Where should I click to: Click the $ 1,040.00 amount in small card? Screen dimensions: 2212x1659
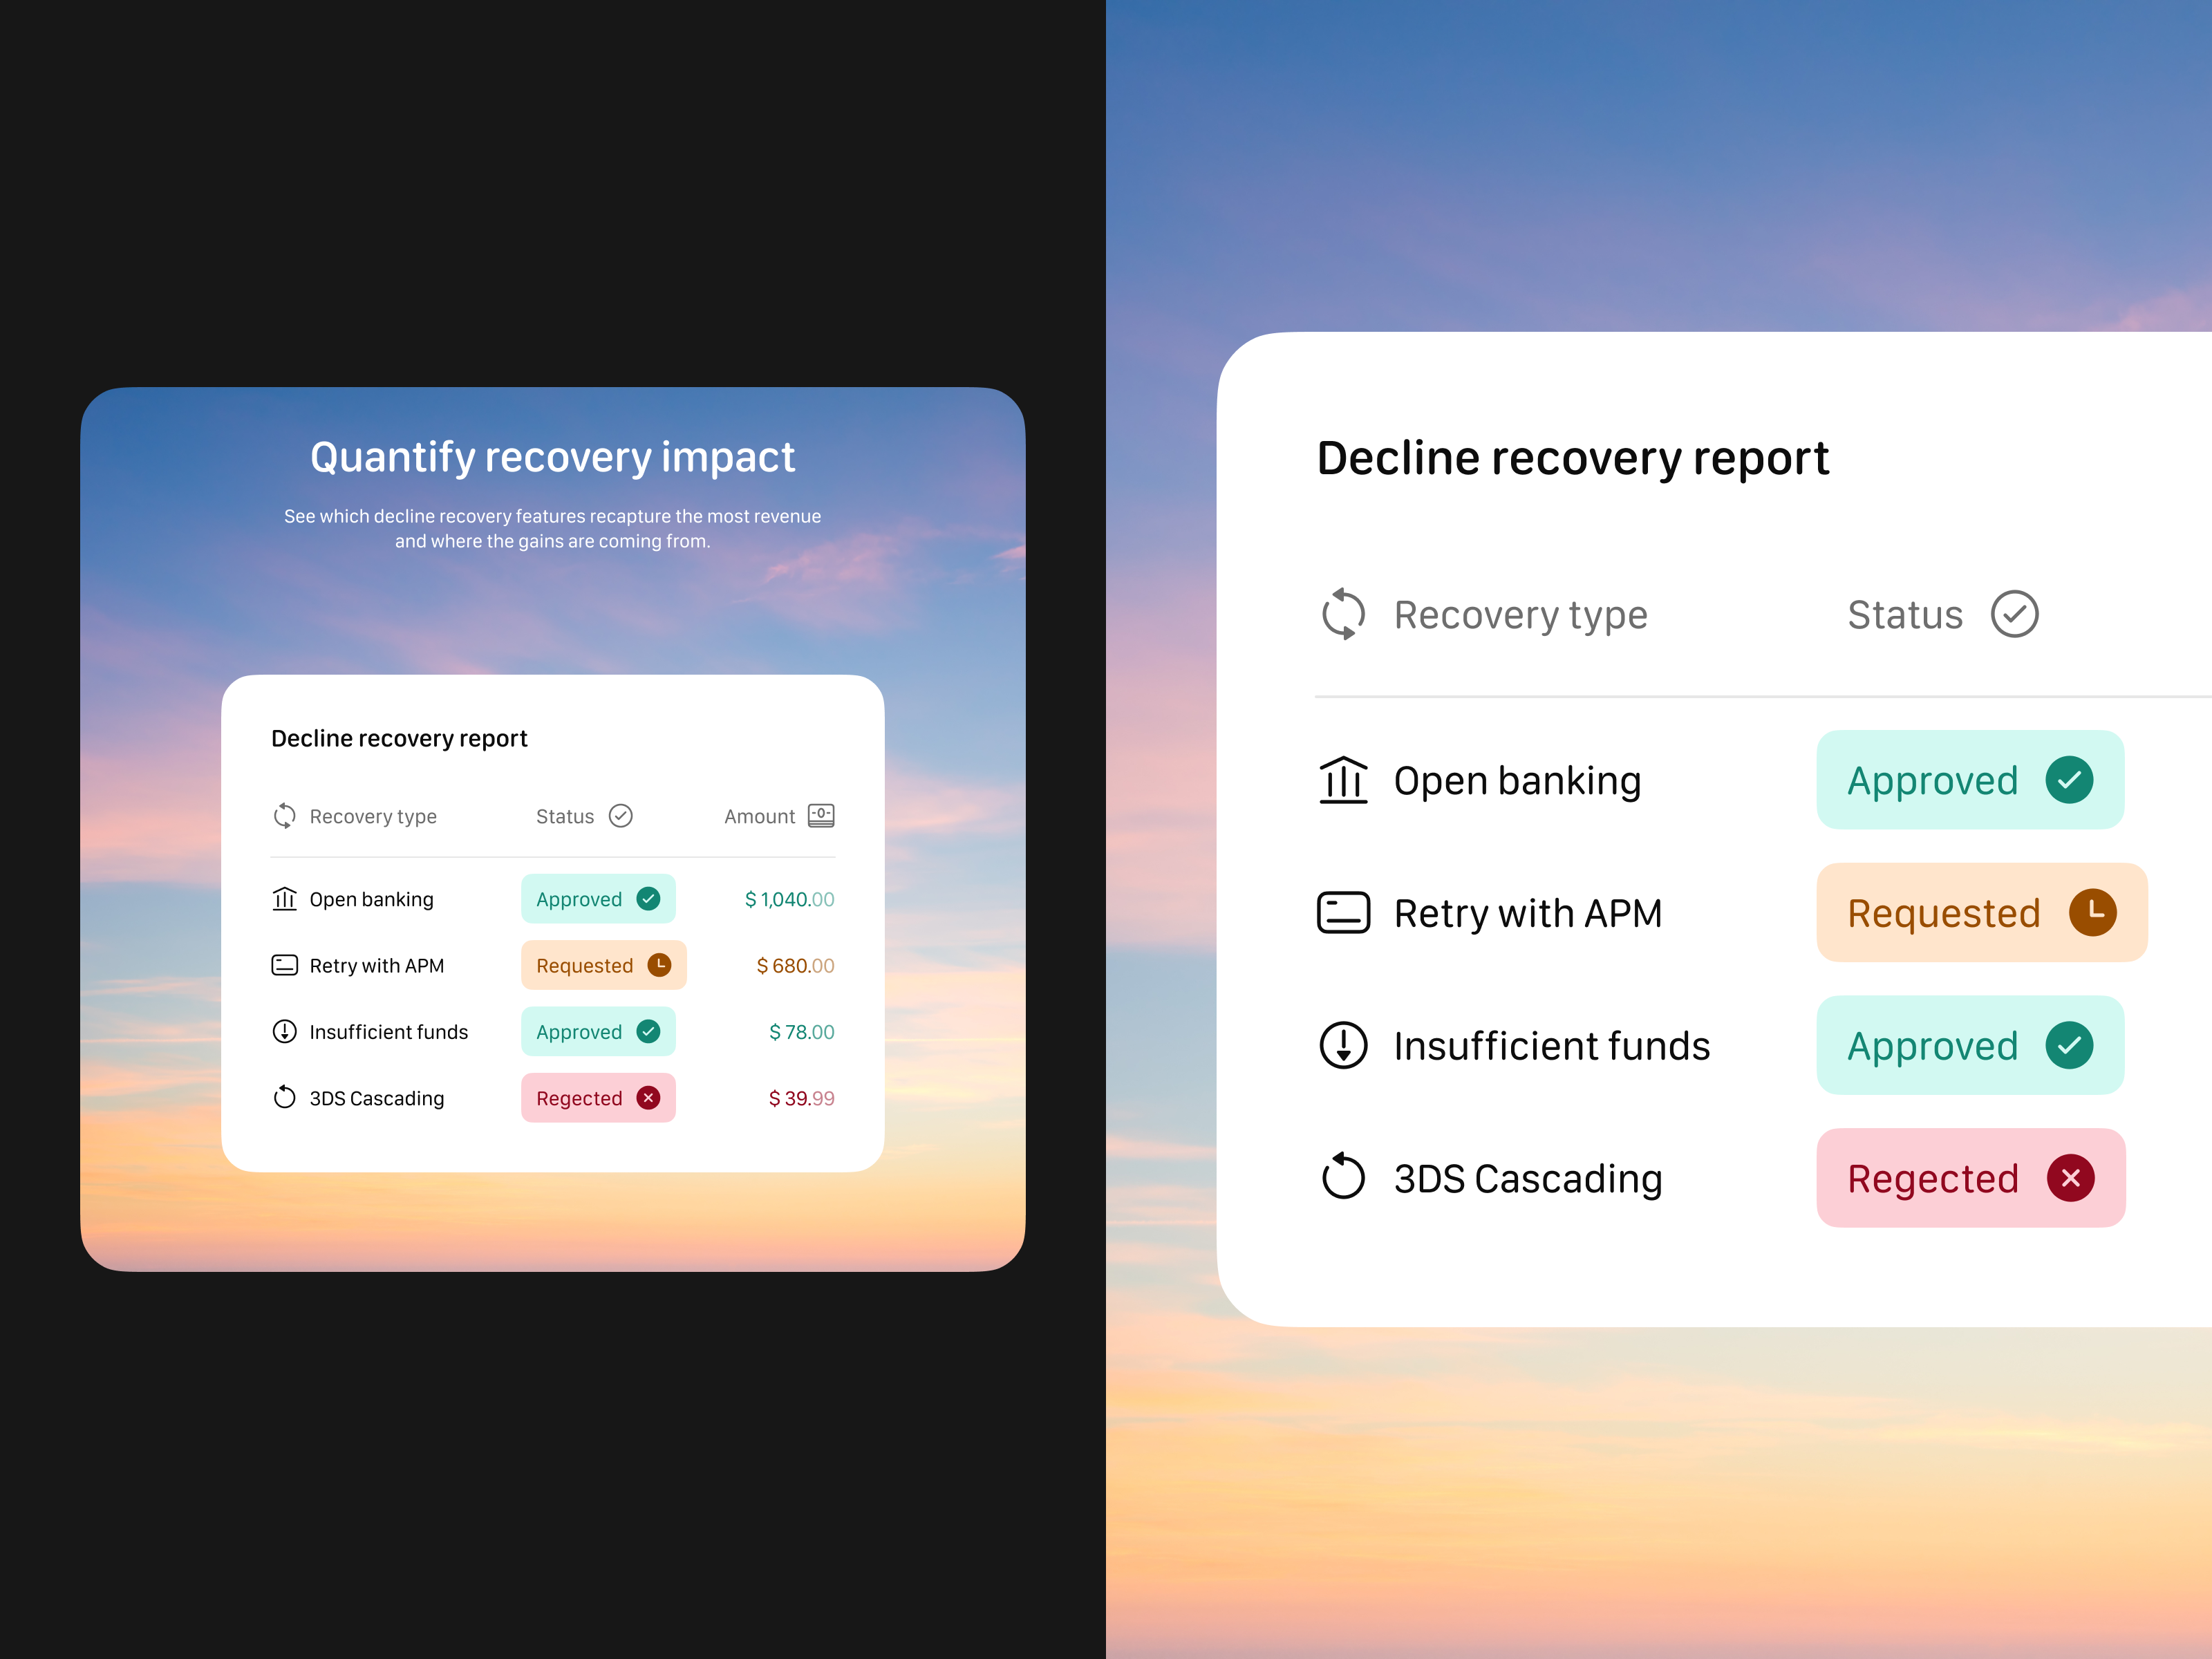789,899
